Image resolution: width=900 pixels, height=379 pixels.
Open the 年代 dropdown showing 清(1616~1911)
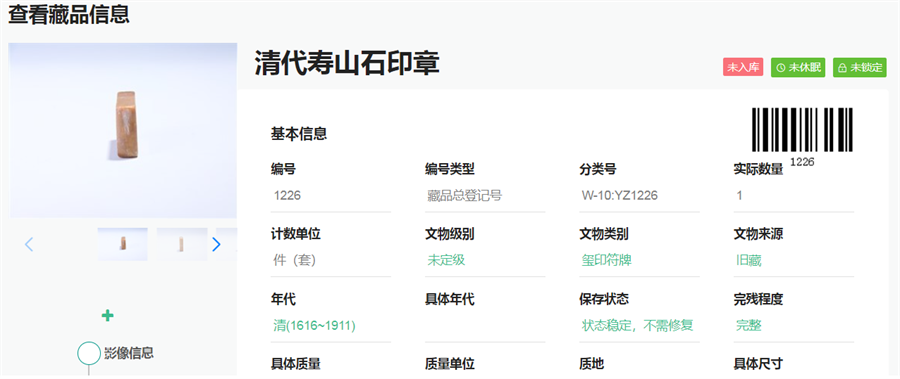coord(331,326)
